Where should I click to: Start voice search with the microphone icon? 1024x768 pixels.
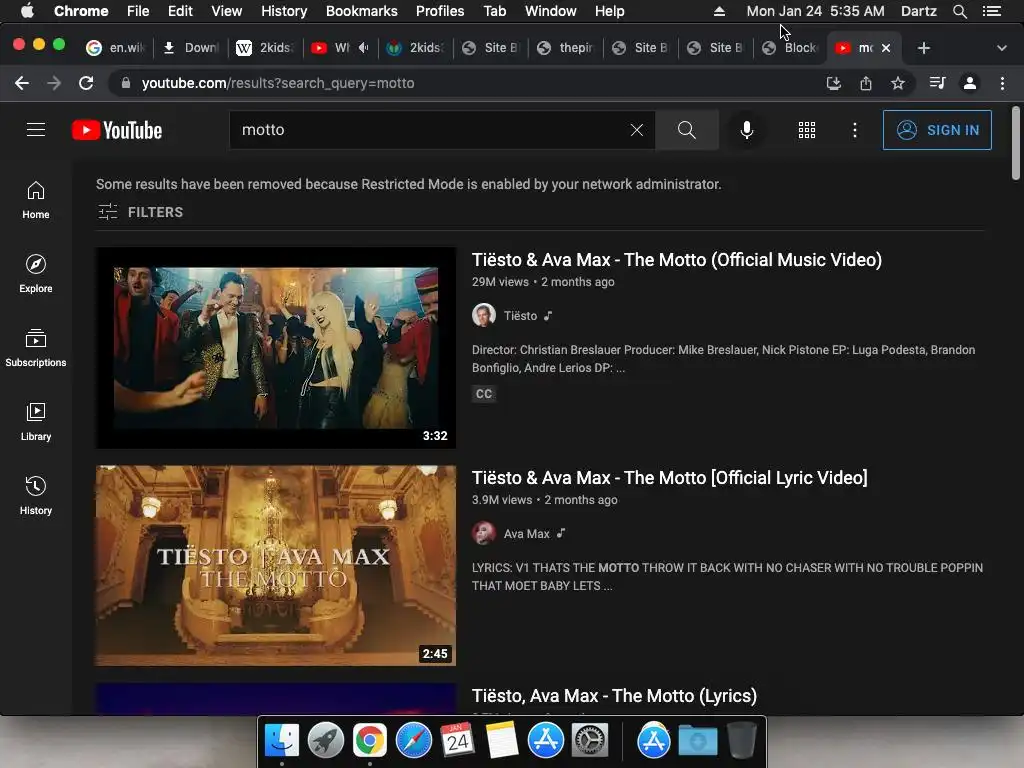(x=746, y=130)
